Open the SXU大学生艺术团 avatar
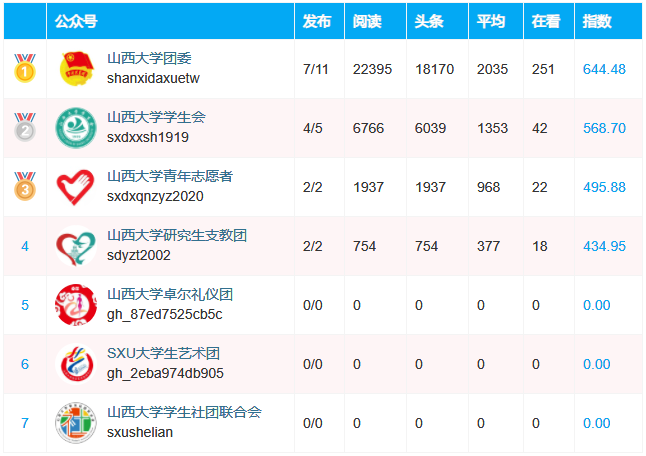The image size is (646, 456). [x=76, y=364]
